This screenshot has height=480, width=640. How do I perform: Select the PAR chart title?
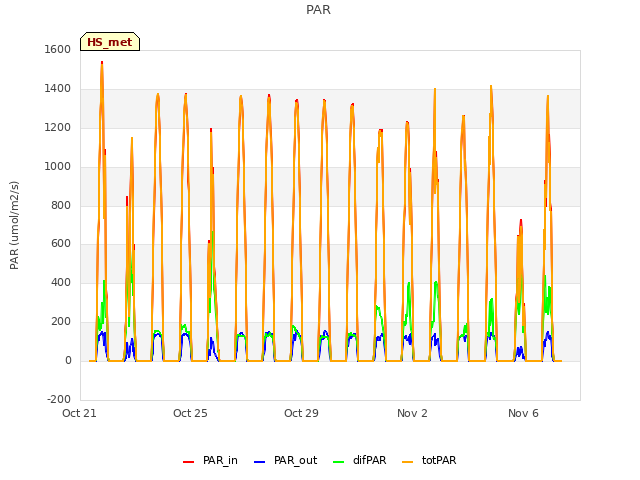pyautogui.click(x=318, y=10)
